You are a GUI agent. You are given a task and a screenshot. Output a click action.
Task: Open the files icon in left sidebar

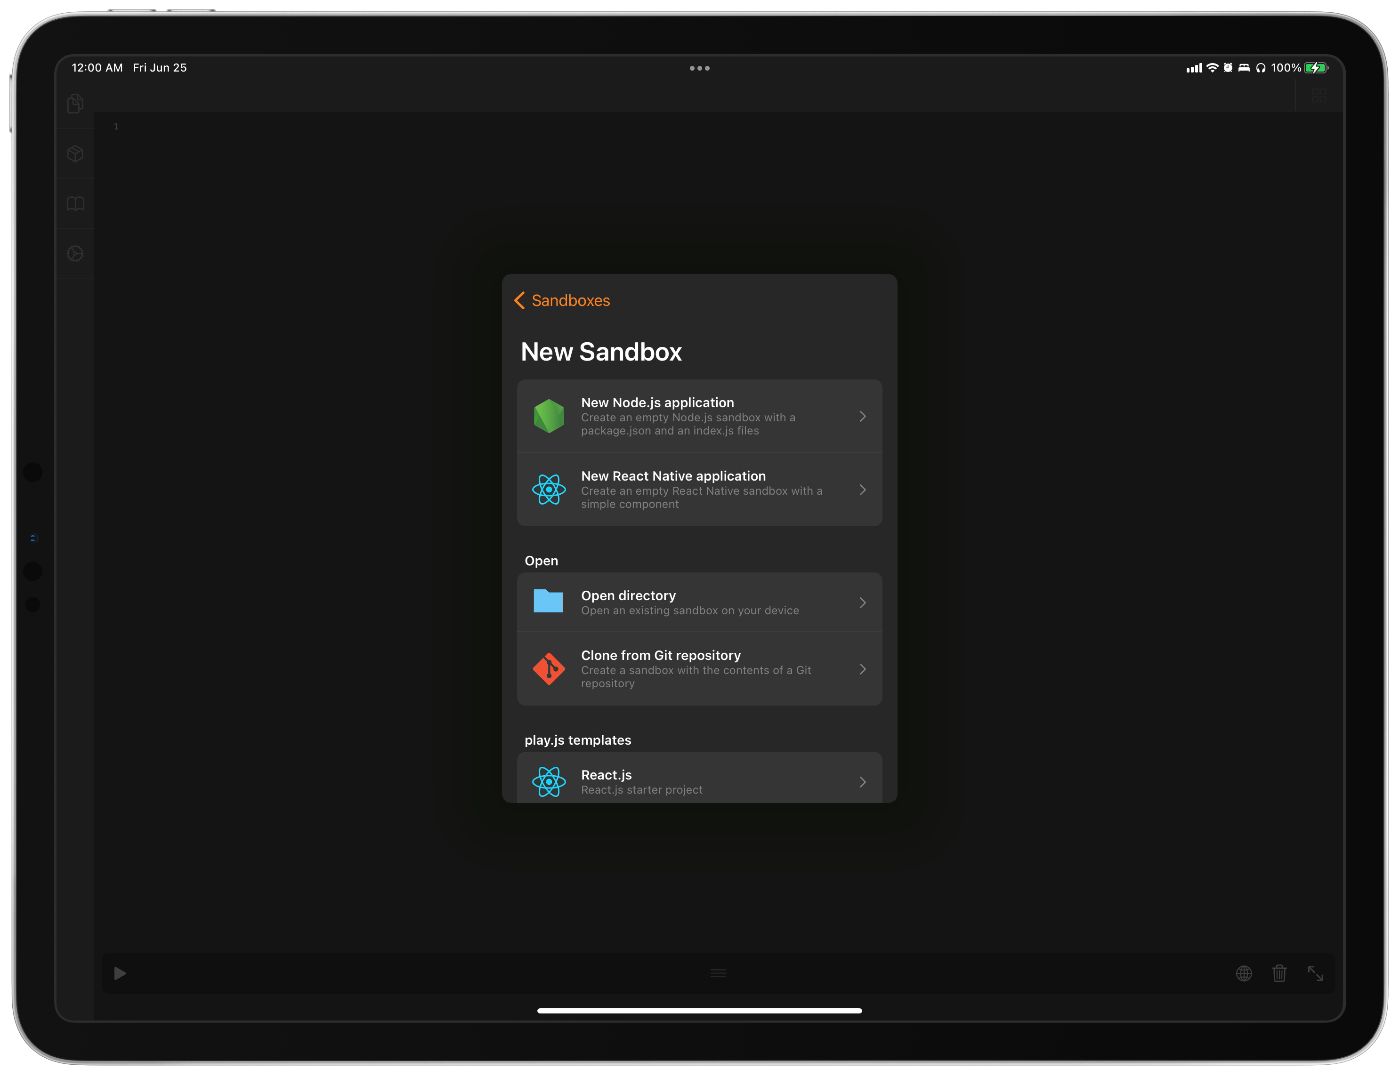tap(75, 104)
